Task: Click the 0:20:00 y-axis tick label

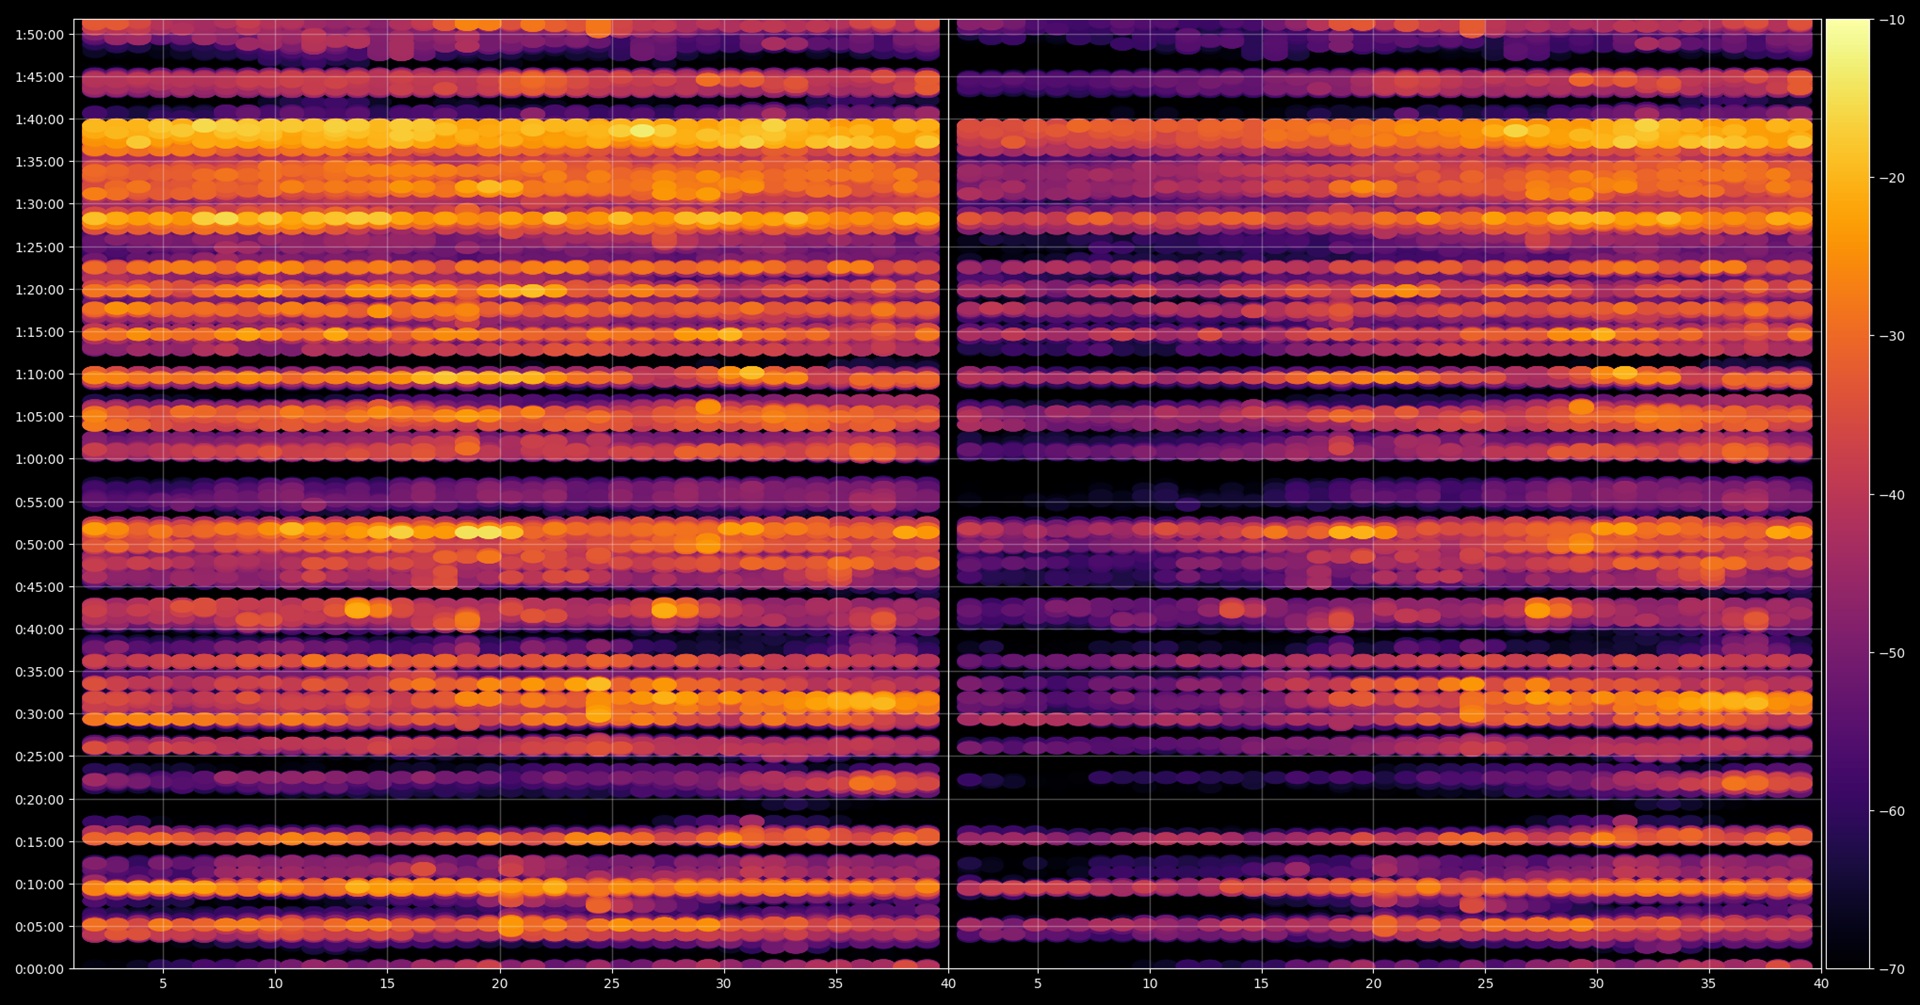Action: [39, 799]
